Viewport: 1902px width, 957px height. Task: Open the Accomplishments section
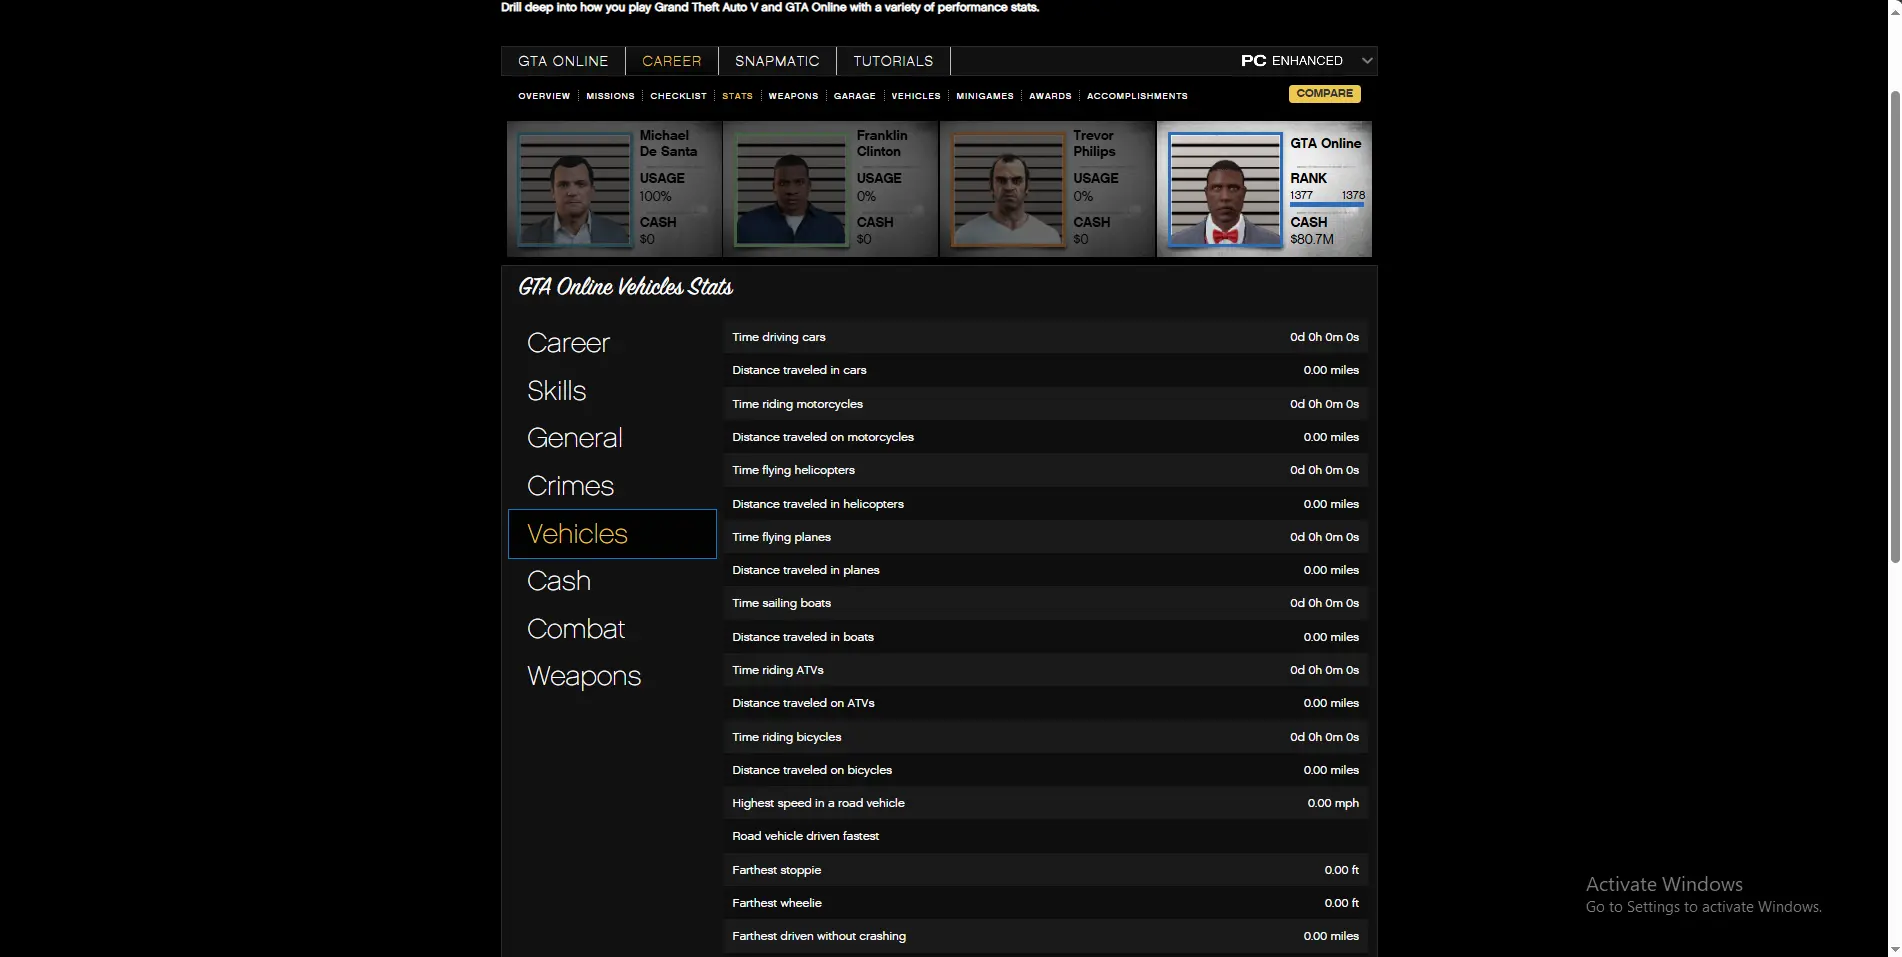coord(1137,96)
